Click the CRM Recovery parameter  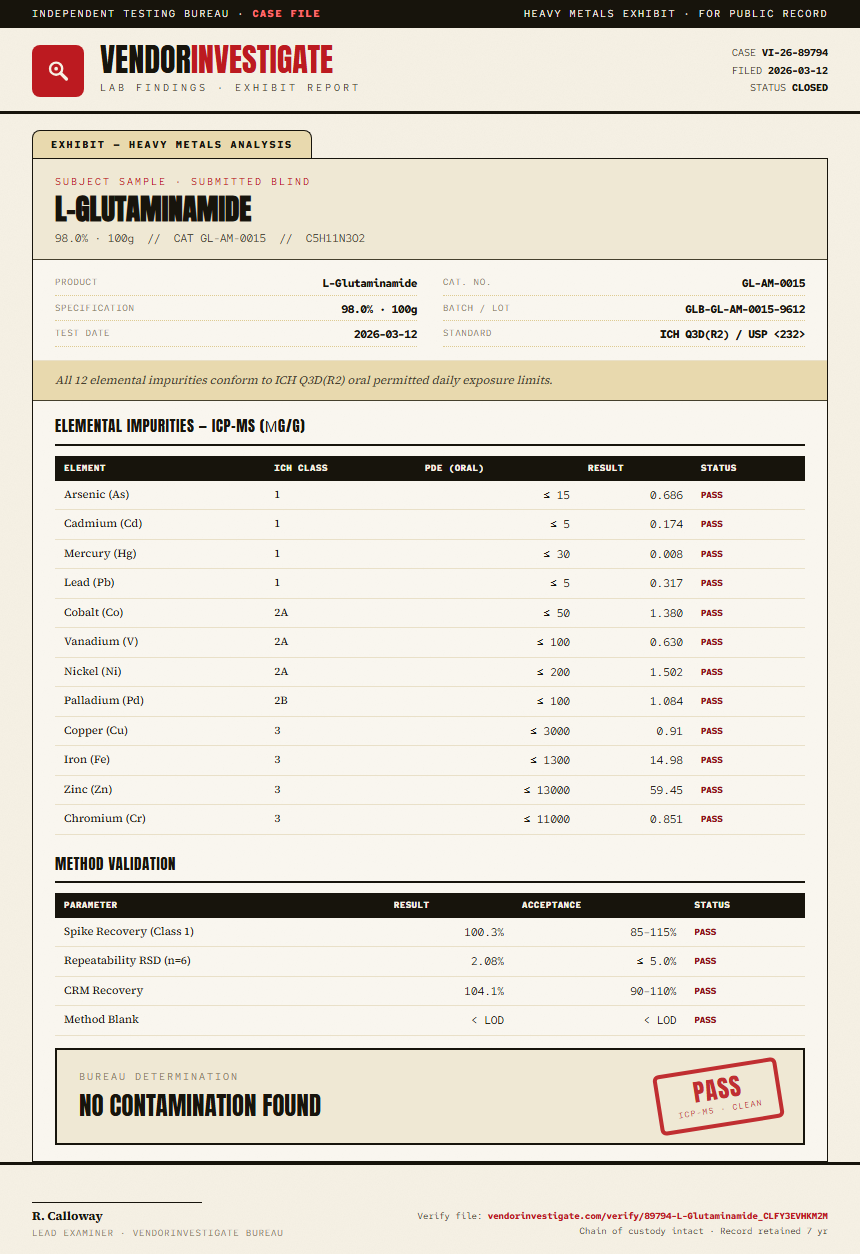[104, 991]
